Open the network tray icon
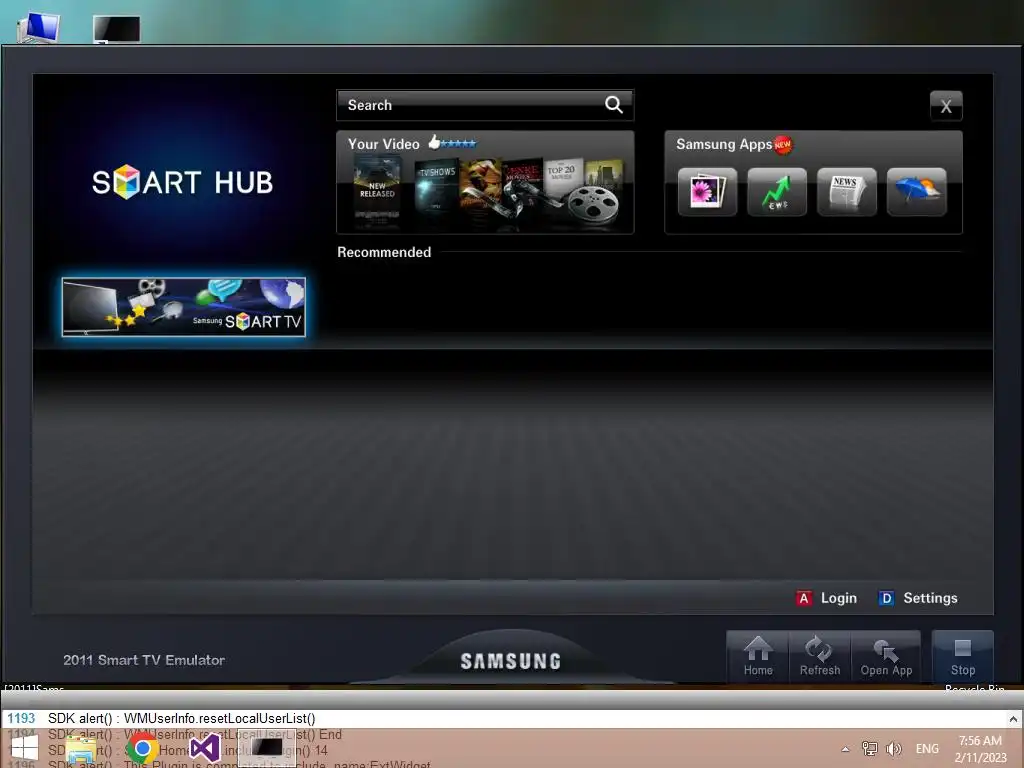Screen dimensions: 1024x768 [869, 748]
